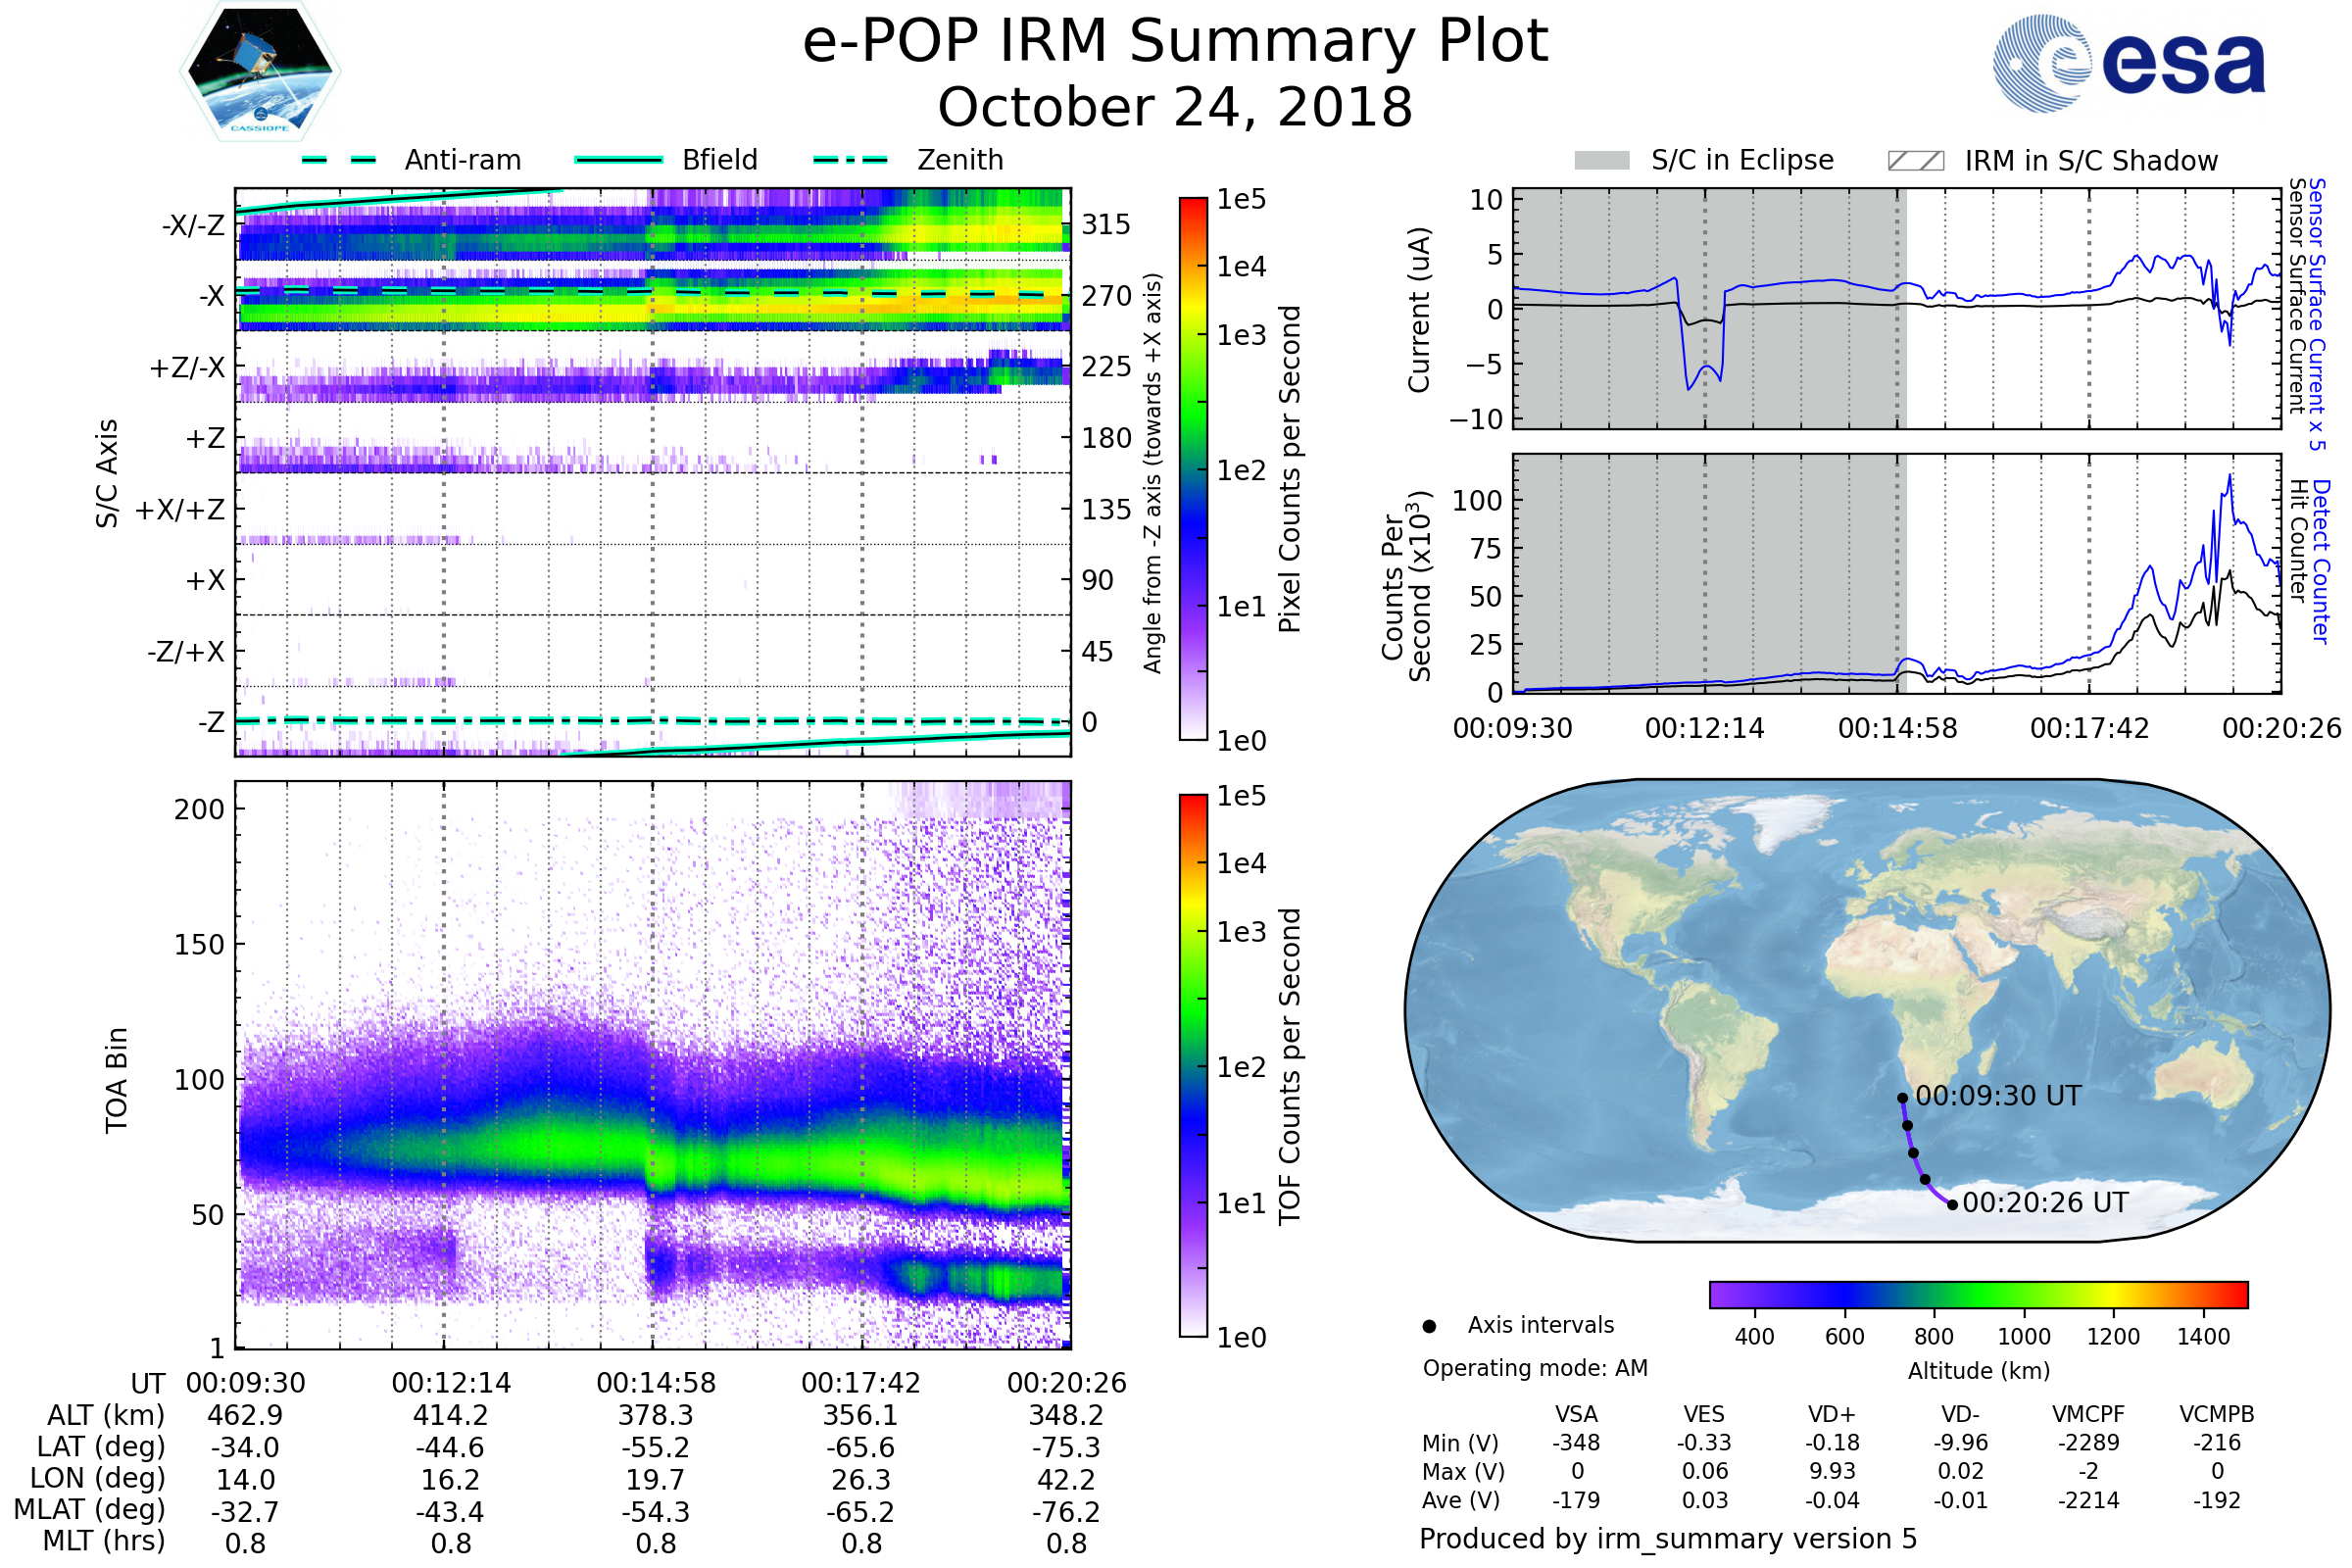Viewport: 2352px width, 1568px height.
Task: Click the 00:14:58 UT label under TOA plot
Action: tap(656, 1383)
